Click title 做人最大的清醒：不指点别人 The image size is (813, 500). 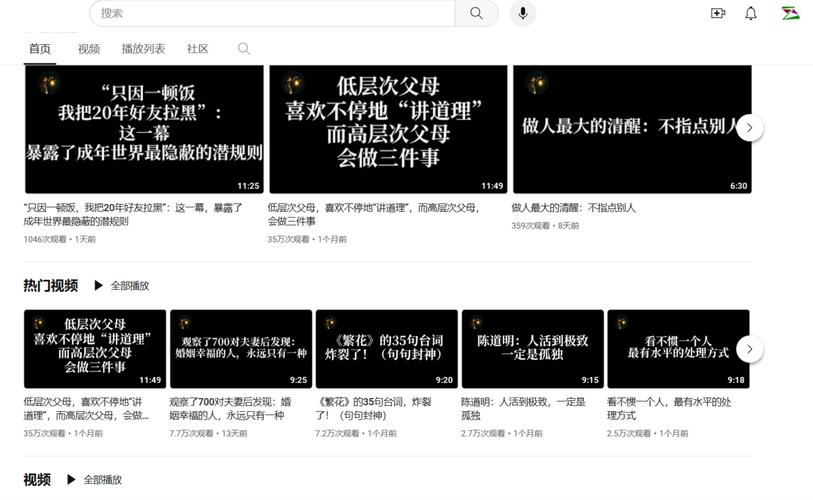pyautogui.click(x=573, y=208)
